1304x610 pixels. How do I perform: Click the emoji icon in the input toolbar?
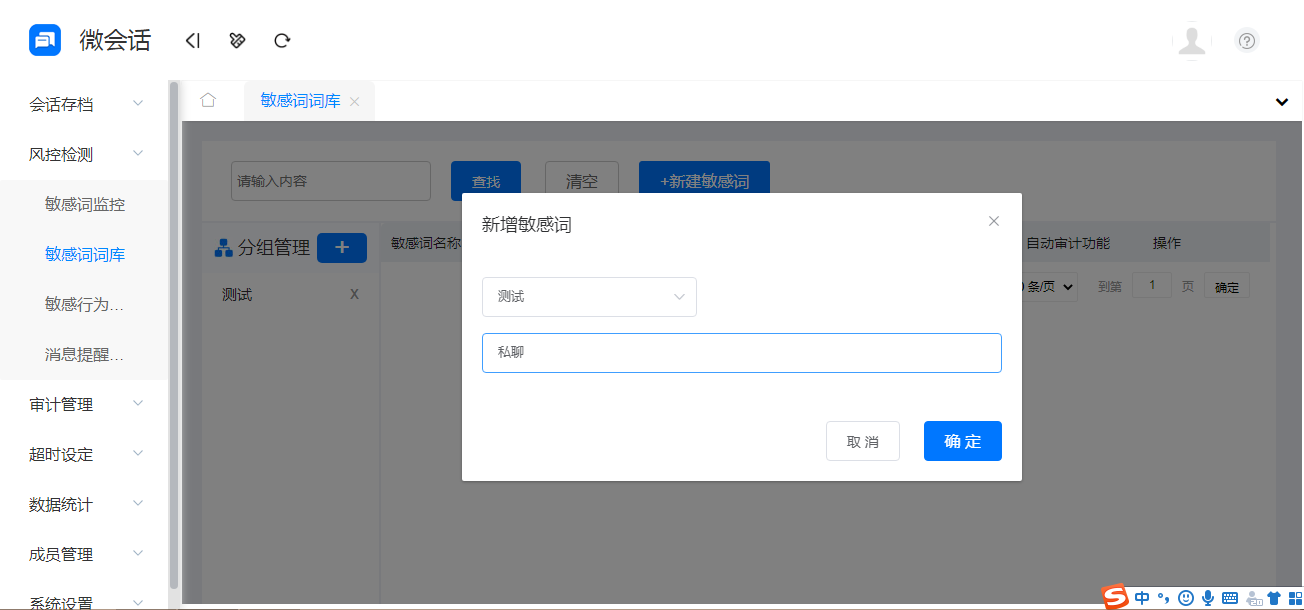click(x=1186, y=597)
